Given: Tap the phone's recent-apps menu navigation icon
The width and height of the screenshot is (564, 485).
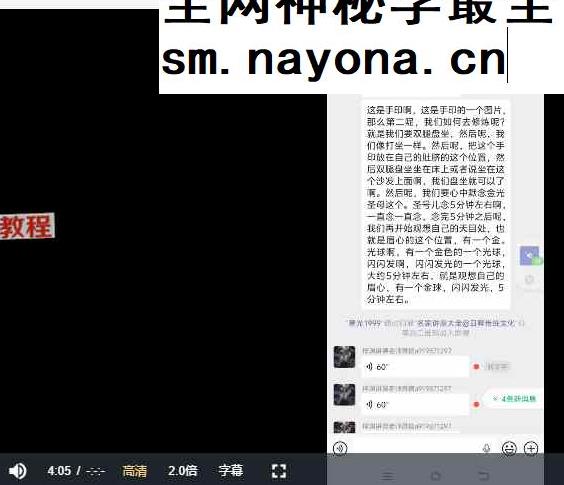Looking at the screenshot, I should pos(387,476).
